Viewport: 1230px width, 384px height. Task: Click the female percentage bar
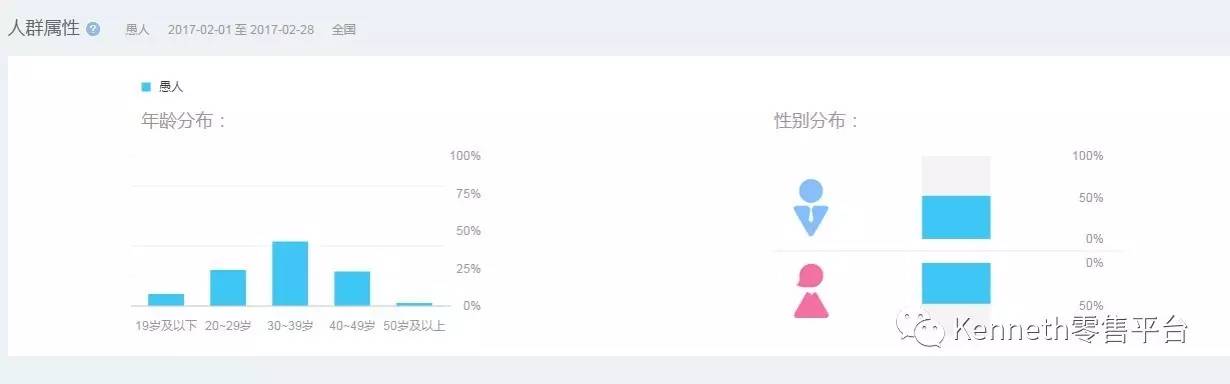pyautogui.click(x=956, y=283)
